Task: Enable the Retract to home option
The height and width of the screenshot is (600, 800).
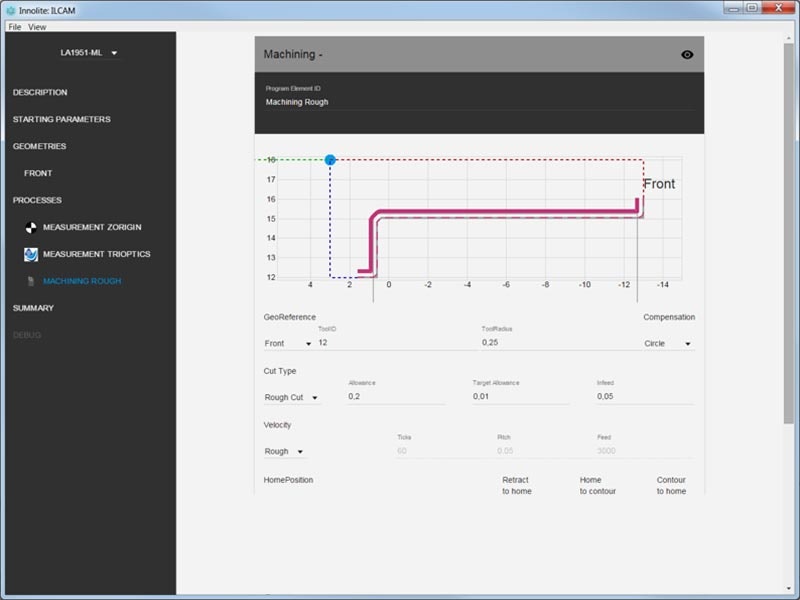Action: 514,485
